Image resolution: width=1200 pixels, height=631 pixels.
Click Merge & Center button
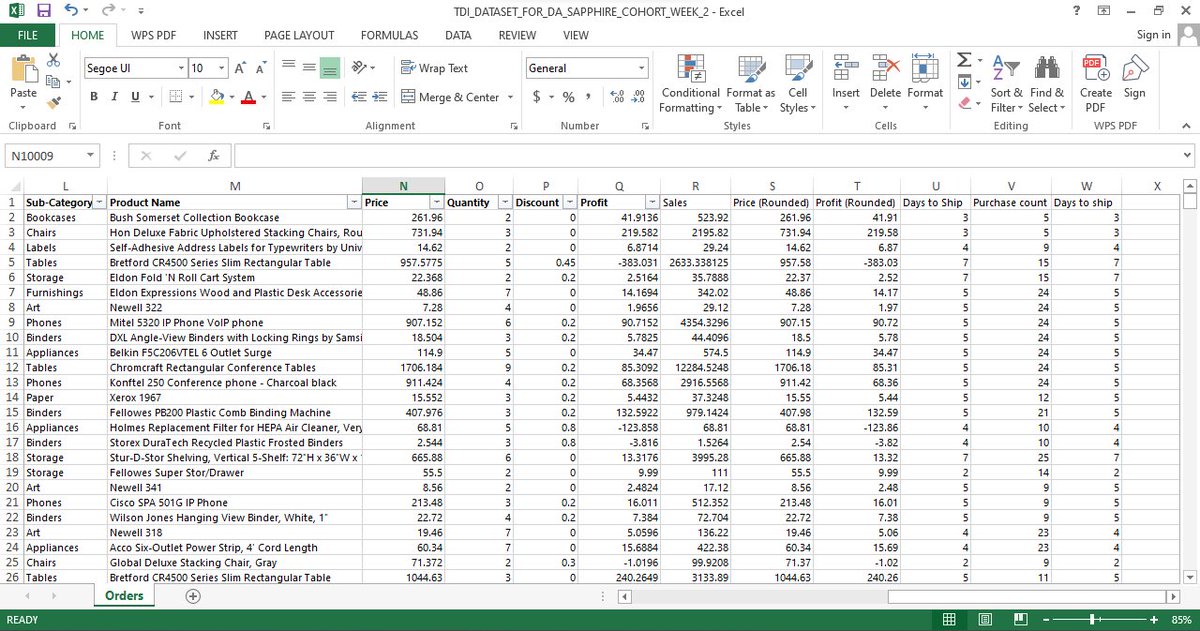(x=450, y=97)
